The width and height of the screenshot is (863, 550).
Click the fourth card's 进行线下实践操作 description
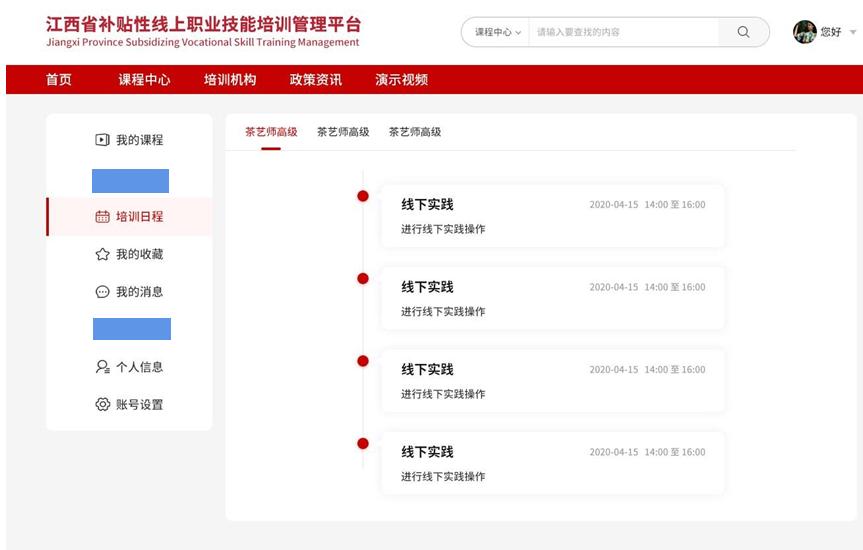pyautogui.click(x=443, y=477)
